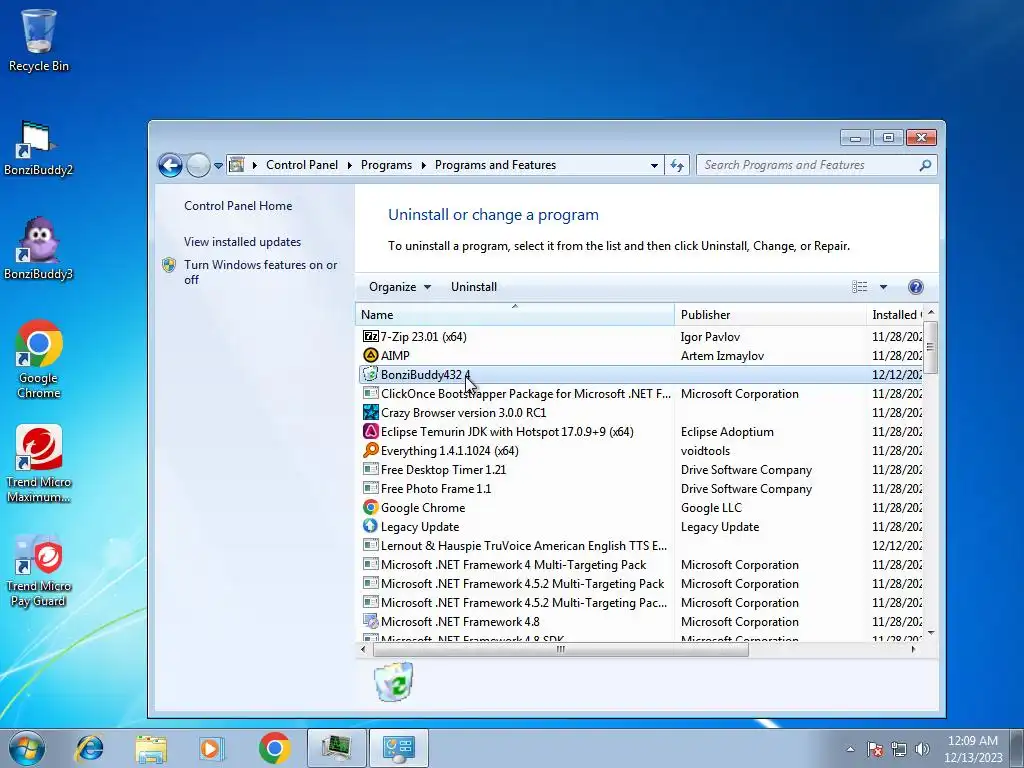
Task: Open the Recycle Bin desktop icon
Action: click(39, 40)
